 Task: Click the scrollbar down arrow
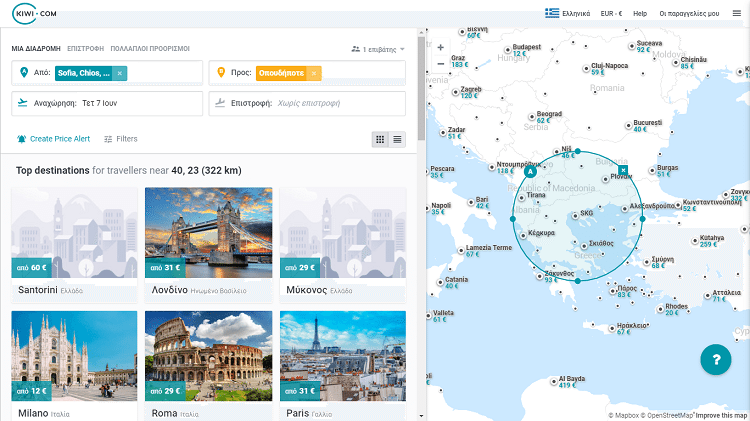[421, 416]
